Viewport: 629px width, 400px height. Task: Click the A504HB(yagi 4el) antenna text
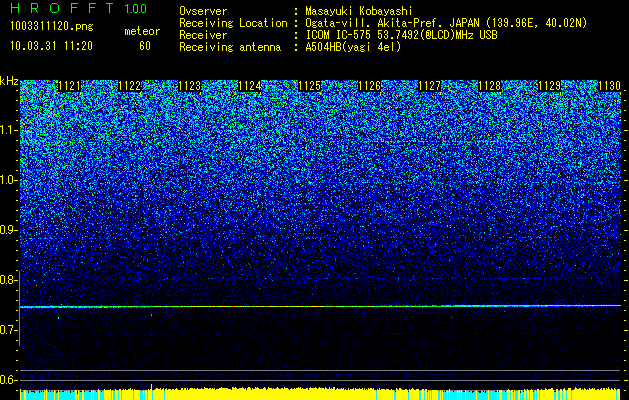pos(353,47)
